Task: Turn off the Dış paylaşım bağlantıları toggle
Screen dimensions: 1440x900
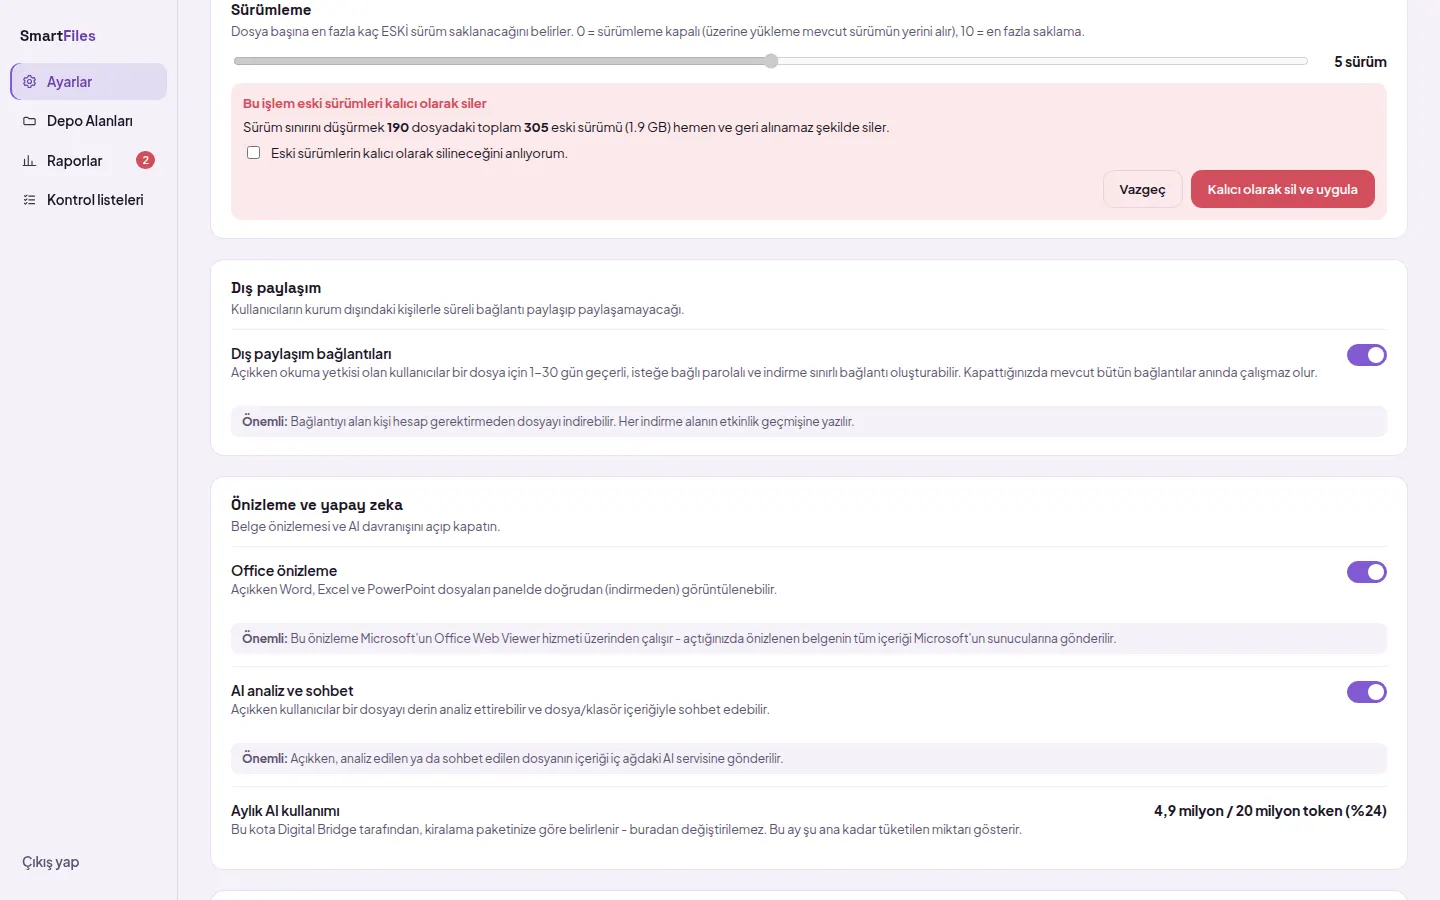Action: click(1366, 355)
